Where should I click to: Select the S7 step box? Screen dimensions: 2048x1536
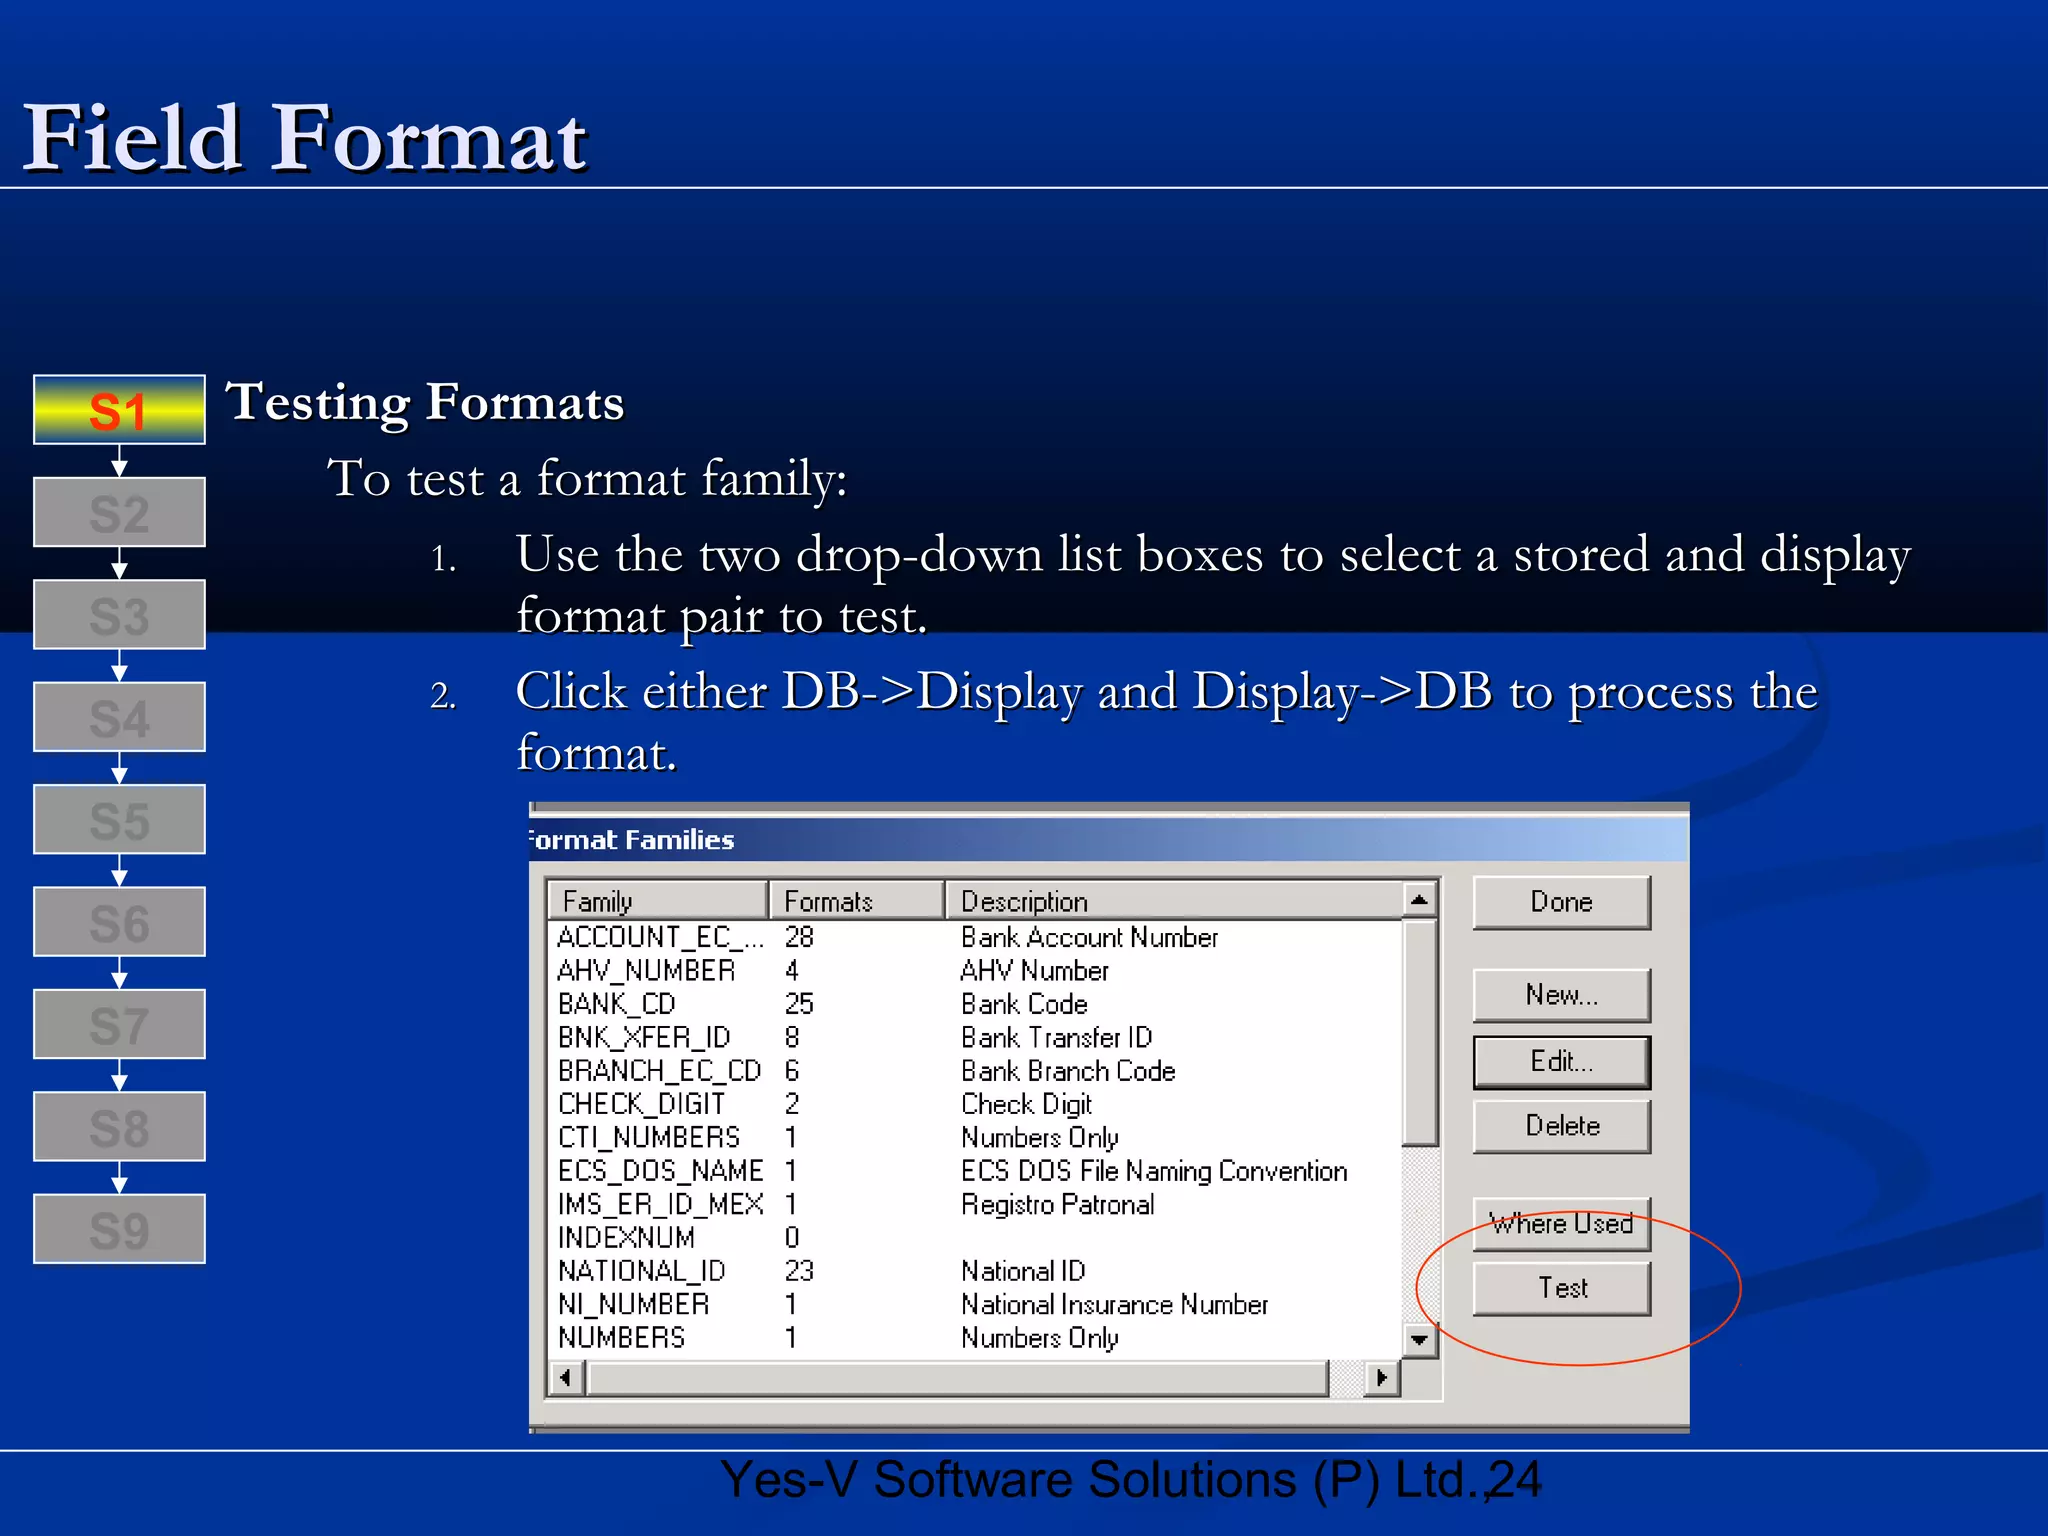coord(119,1024)
